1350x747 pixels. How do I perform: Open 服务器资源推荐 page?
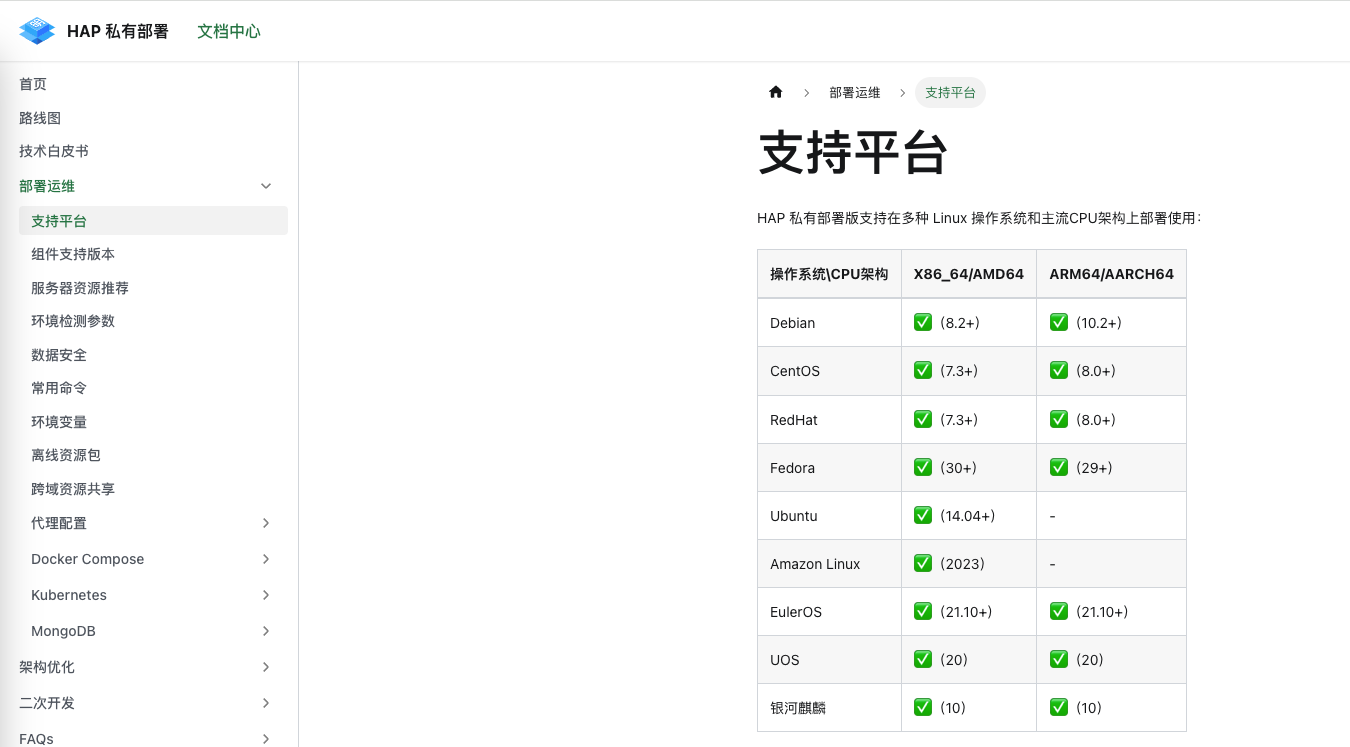click(80, 288)
